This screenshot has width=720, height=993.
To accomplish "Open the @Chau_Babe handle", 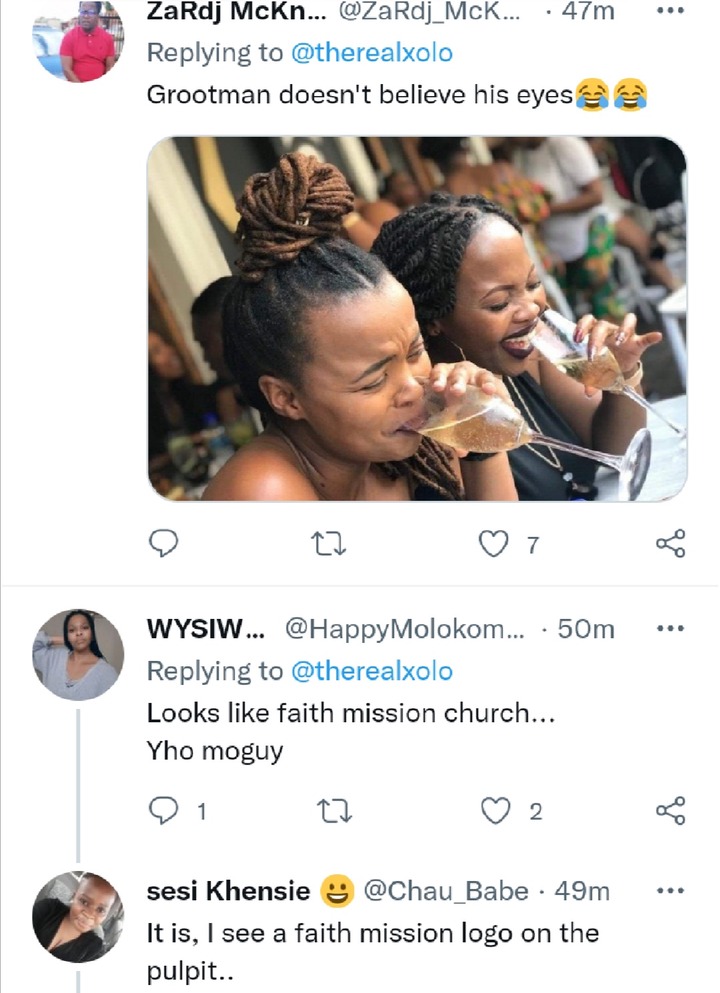I will [x=444, y=891].
